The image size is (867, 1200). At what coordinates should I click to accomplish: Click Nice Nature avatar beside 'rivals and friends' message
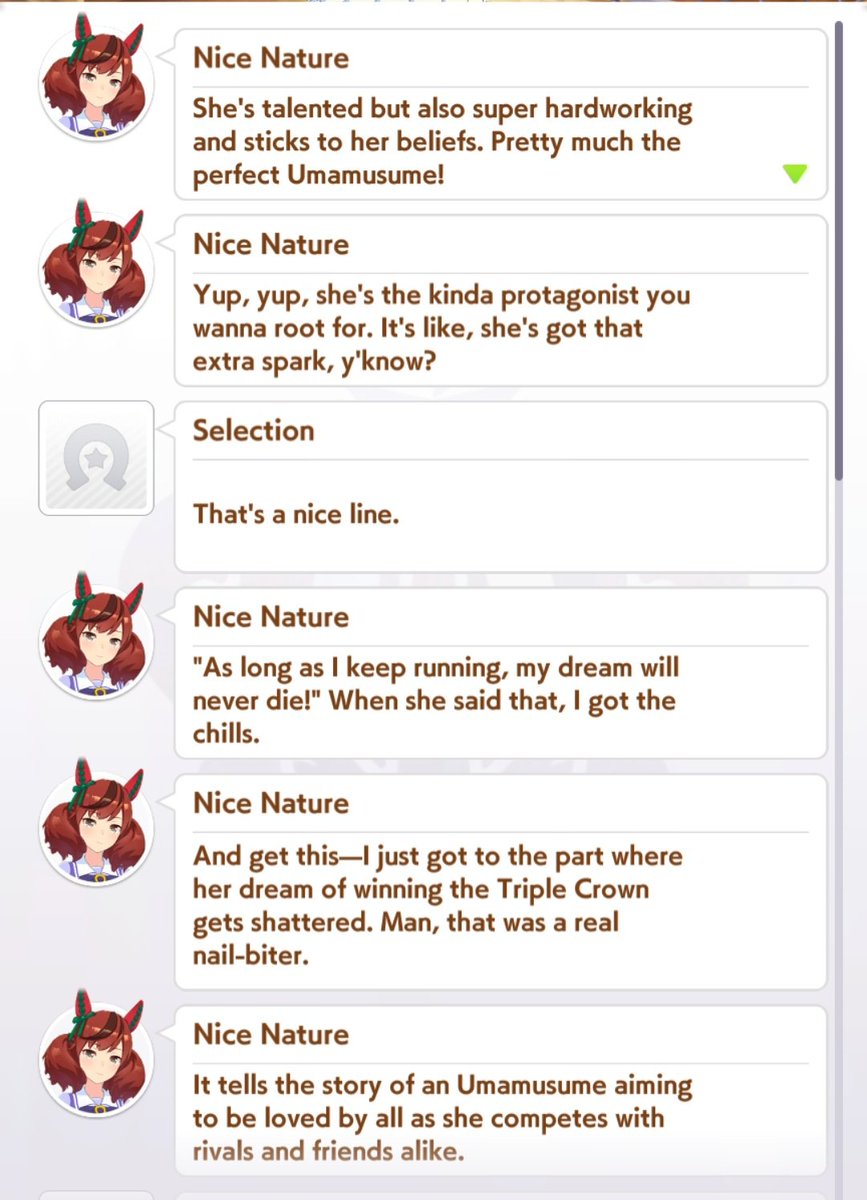tap(96, 1052)
